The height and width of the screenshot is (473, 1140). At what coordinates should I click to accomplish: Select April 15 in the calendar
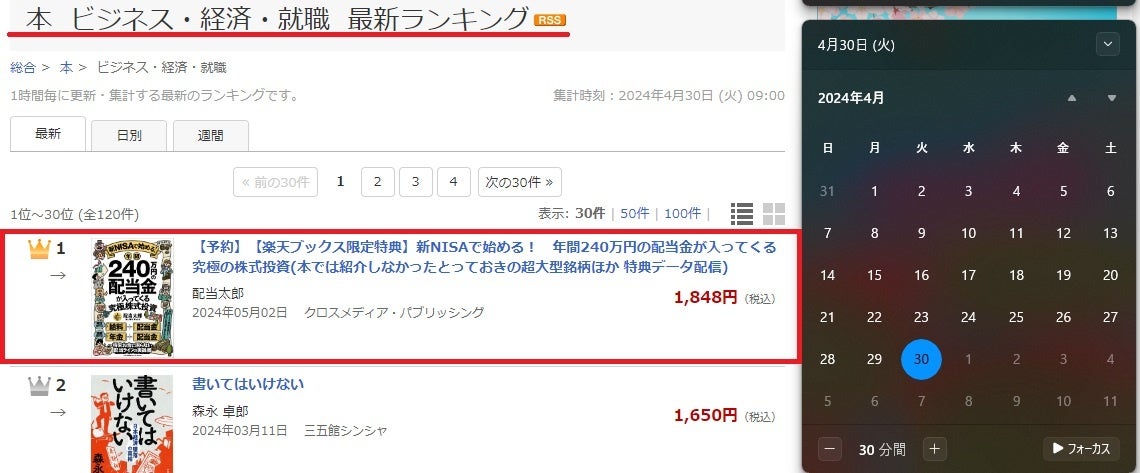(x=875, y=275)
